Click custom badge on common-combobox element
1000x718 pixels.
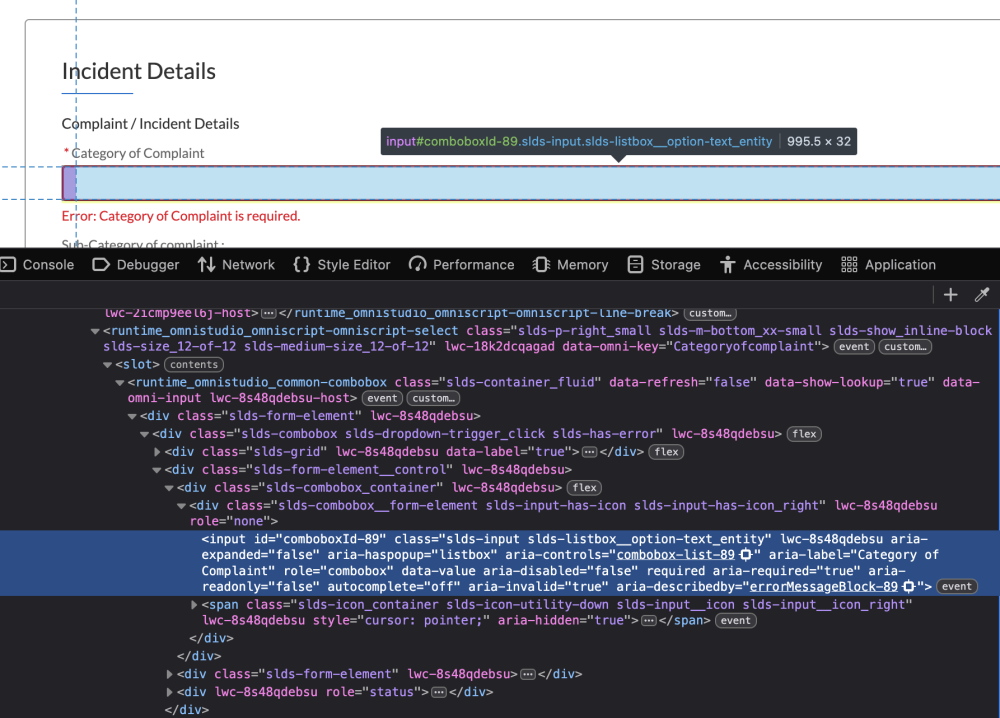point(433,399)
